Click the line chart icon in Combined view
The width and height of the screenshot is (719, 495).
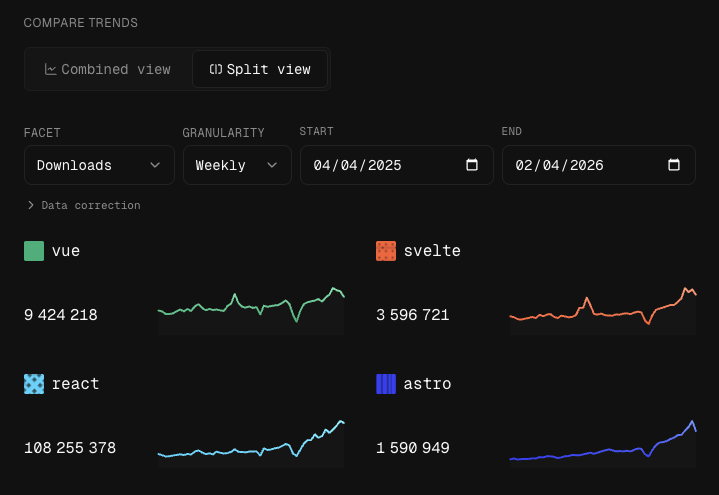click(x=50, y=70)
